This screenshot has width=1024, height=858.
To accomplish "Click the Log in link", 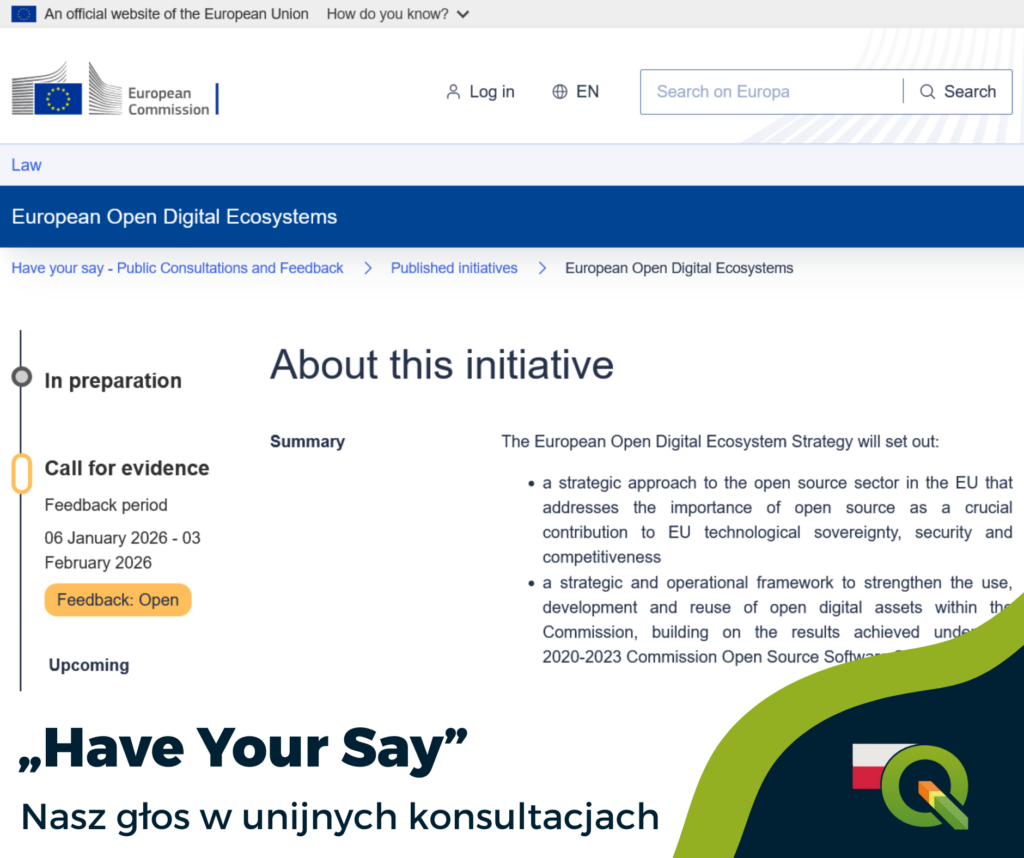I will click(491, 92).
